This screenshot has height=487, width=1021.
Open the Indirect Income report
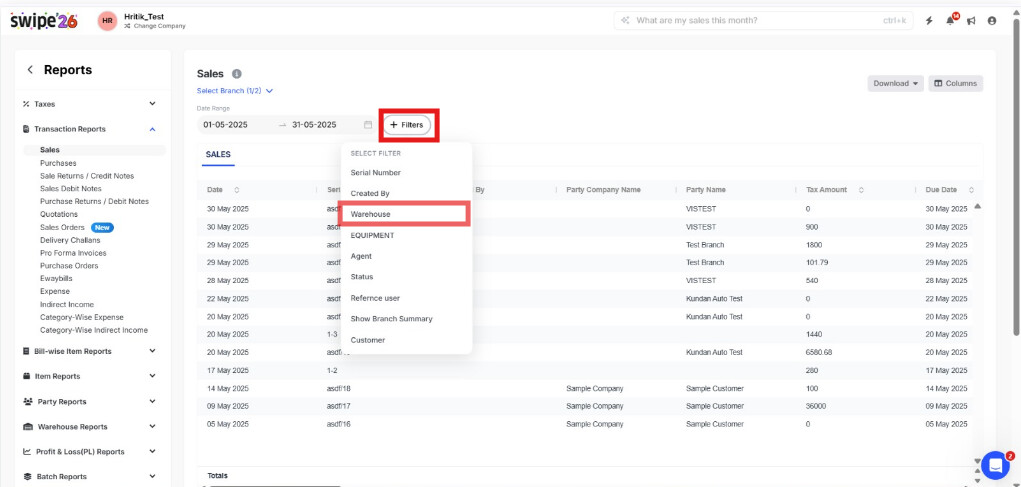[66, 305]
